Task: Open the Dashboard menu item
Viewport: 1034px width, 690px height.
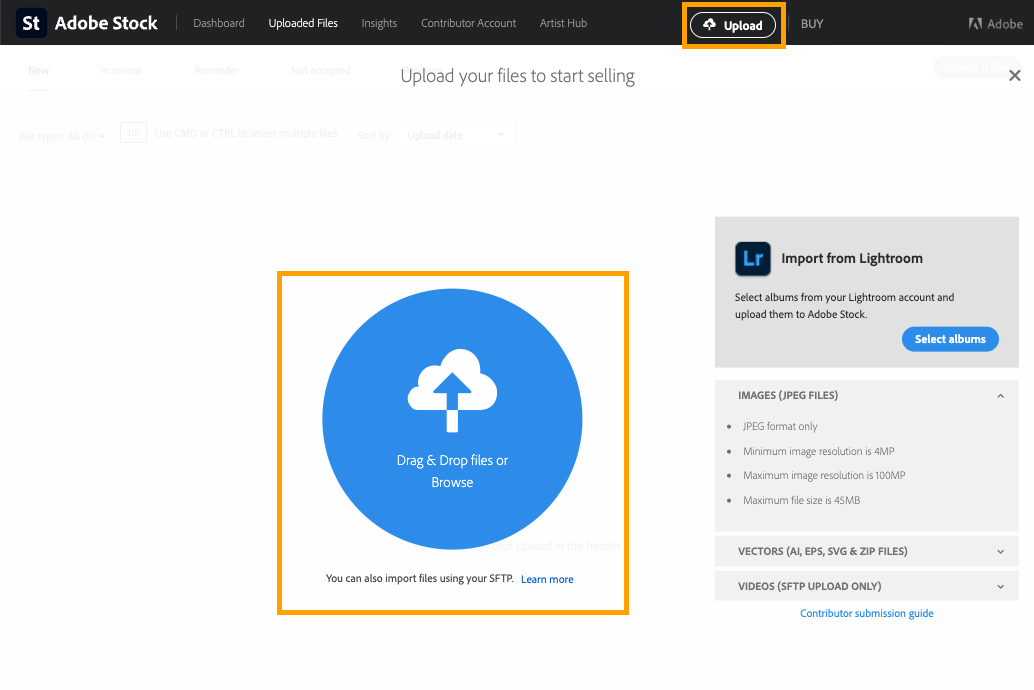Action: pos(218,23)
